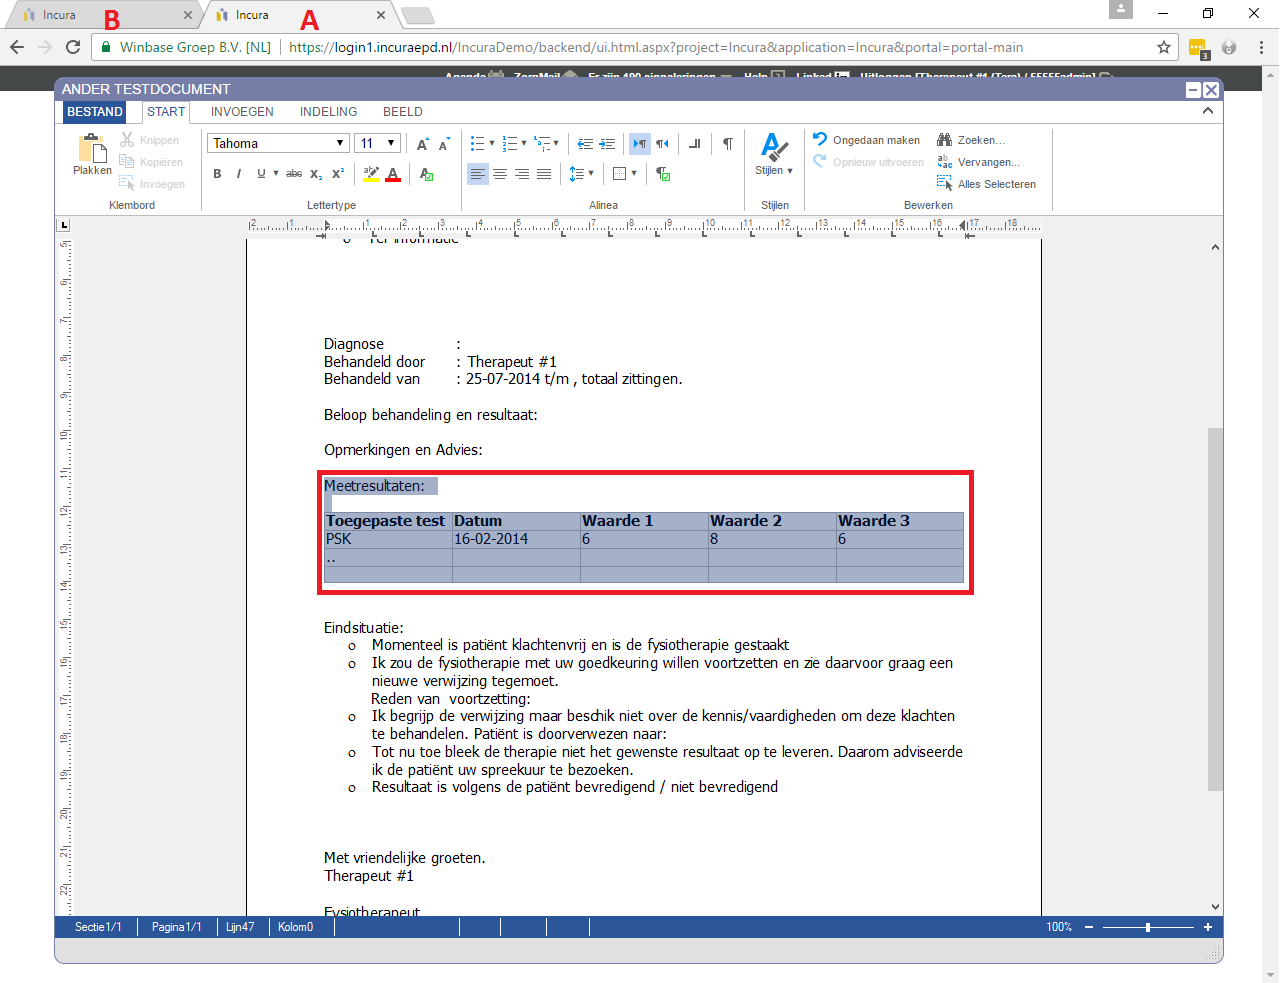Screen dimensions: 1282x983
Task: Open the Stijlen styles dropdown
Action: coord(774,155)
